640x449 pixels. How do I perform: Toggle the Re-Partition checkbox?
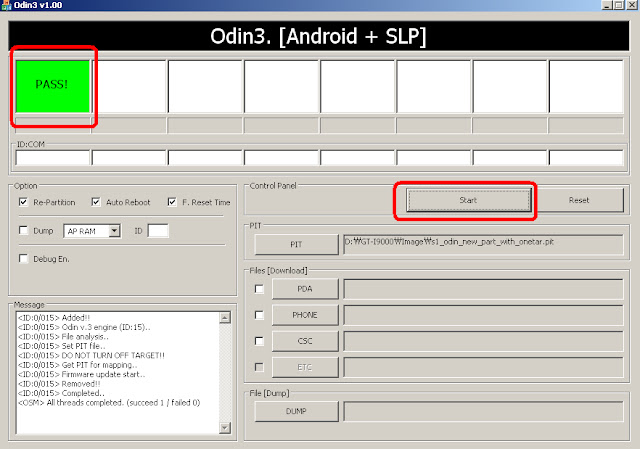pos(23,202)
